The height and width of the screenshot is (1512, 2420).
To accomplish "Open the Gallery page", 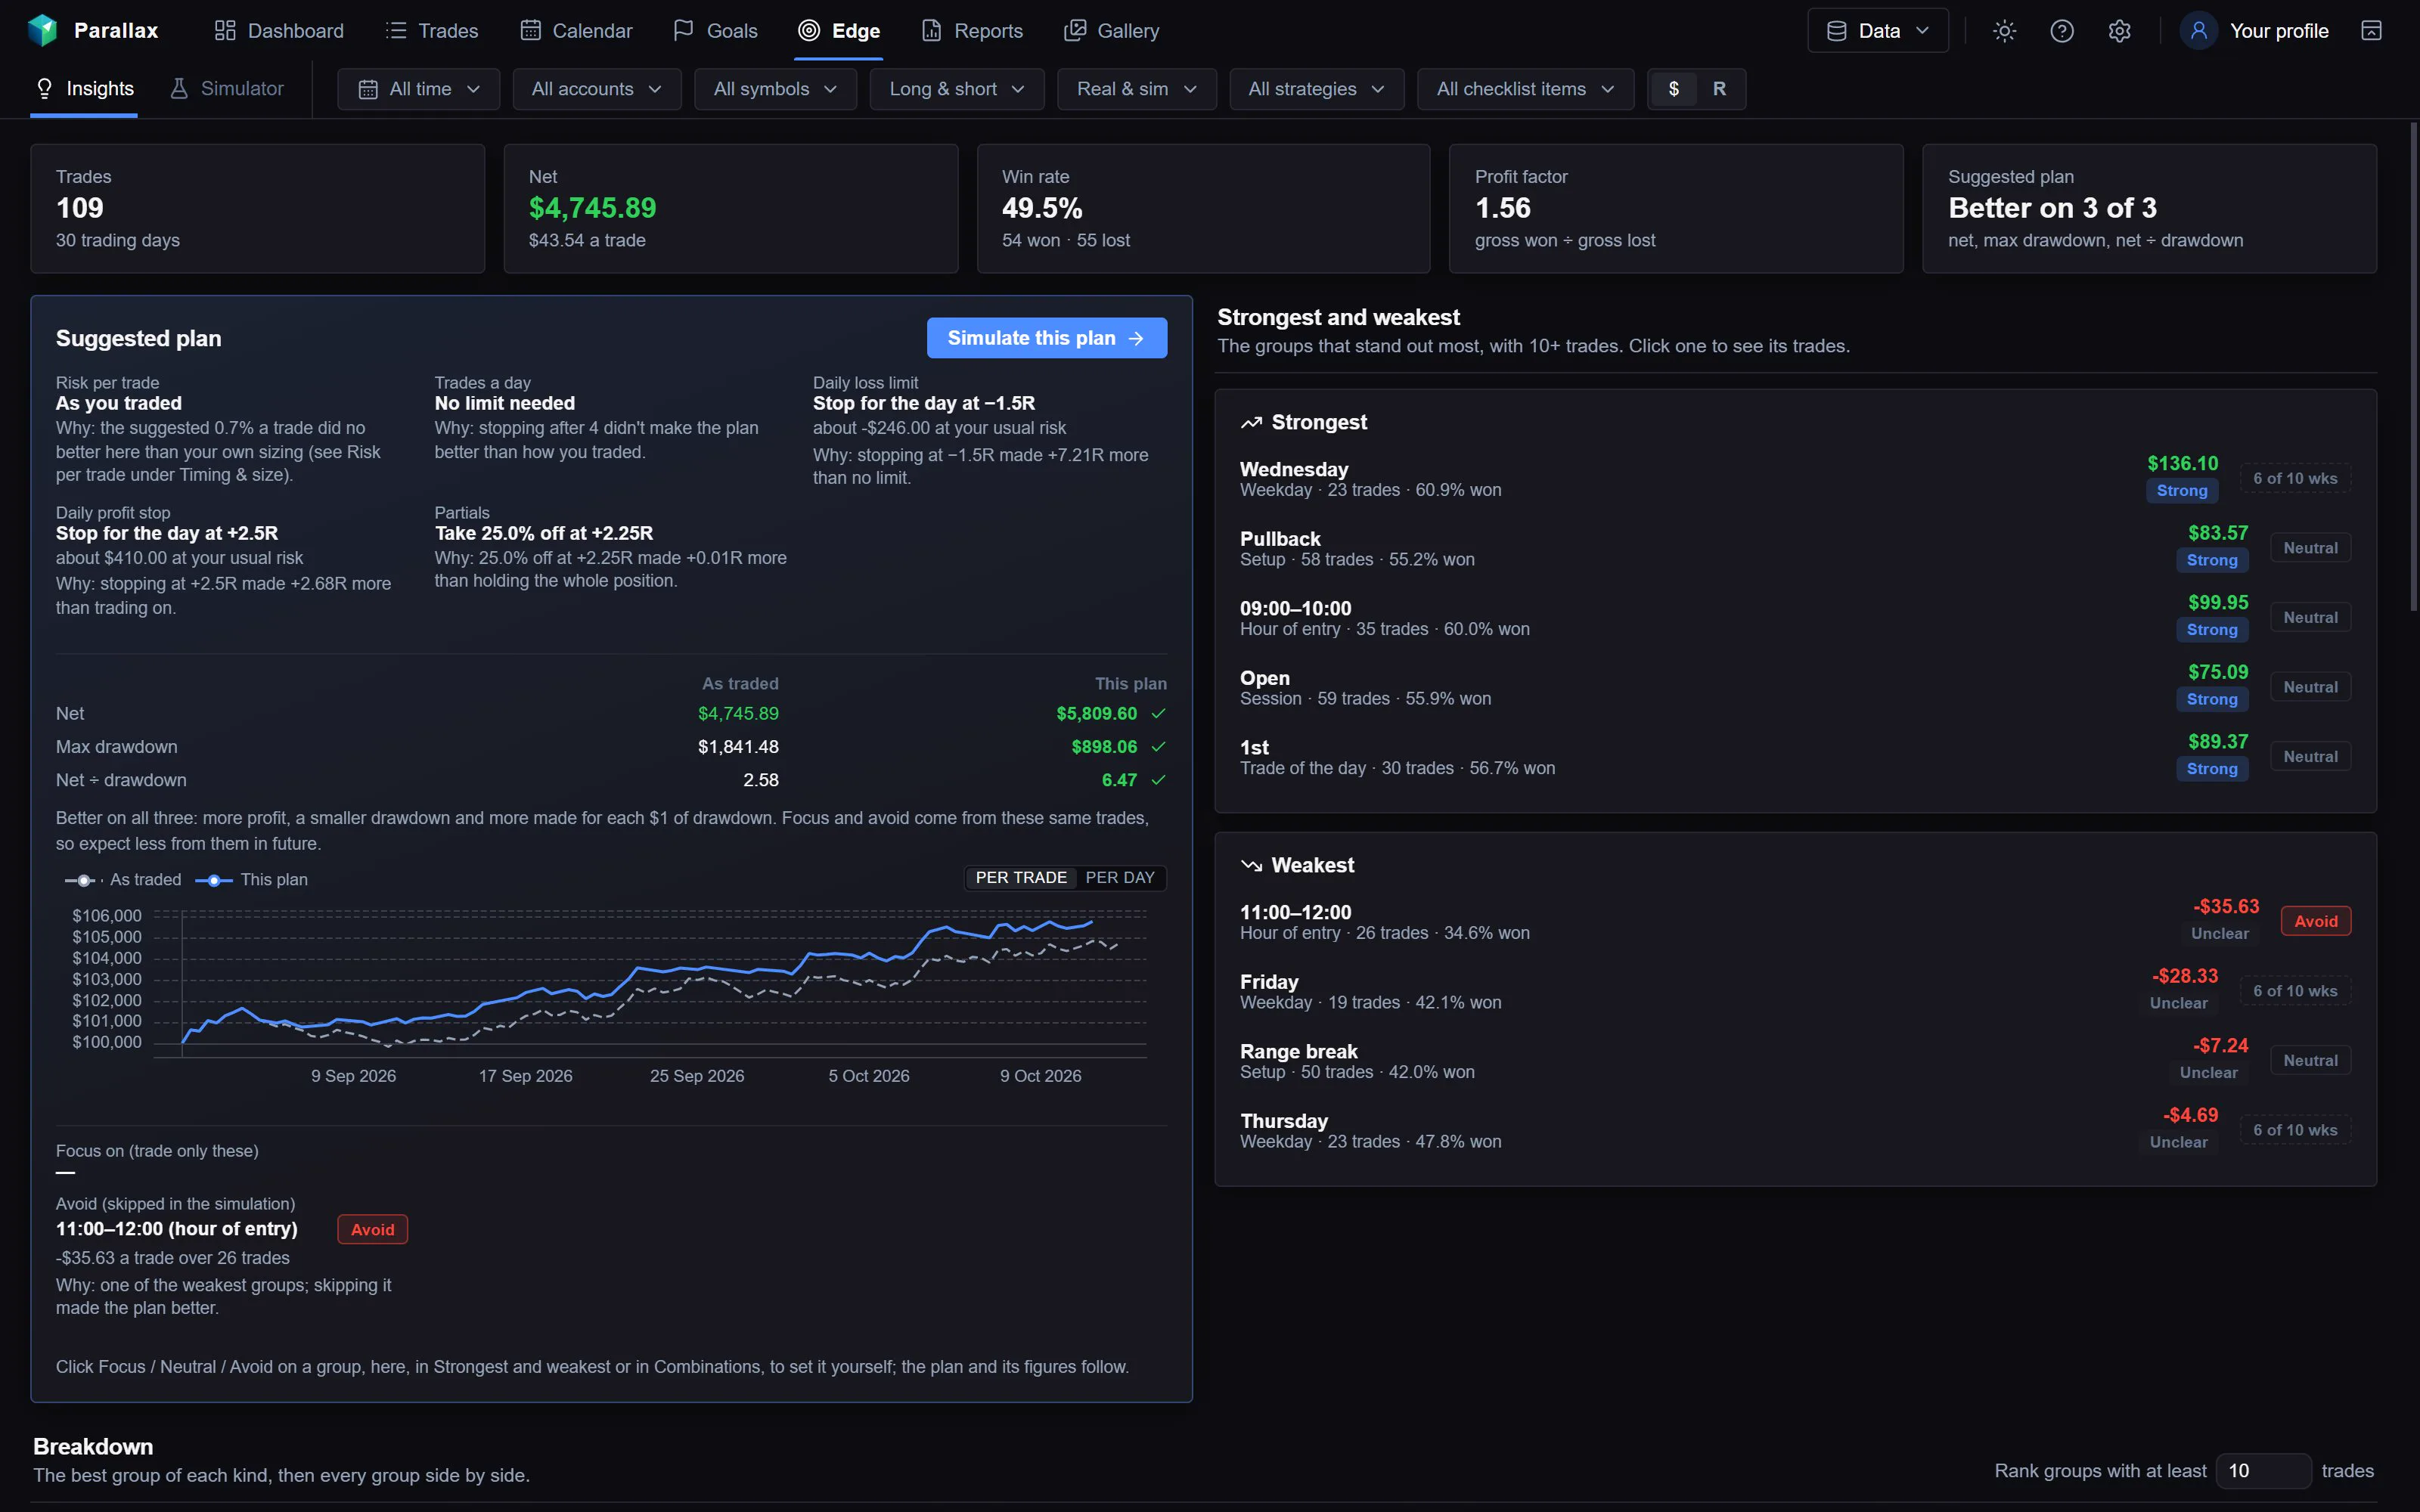I will click(x=1111, y=31).
